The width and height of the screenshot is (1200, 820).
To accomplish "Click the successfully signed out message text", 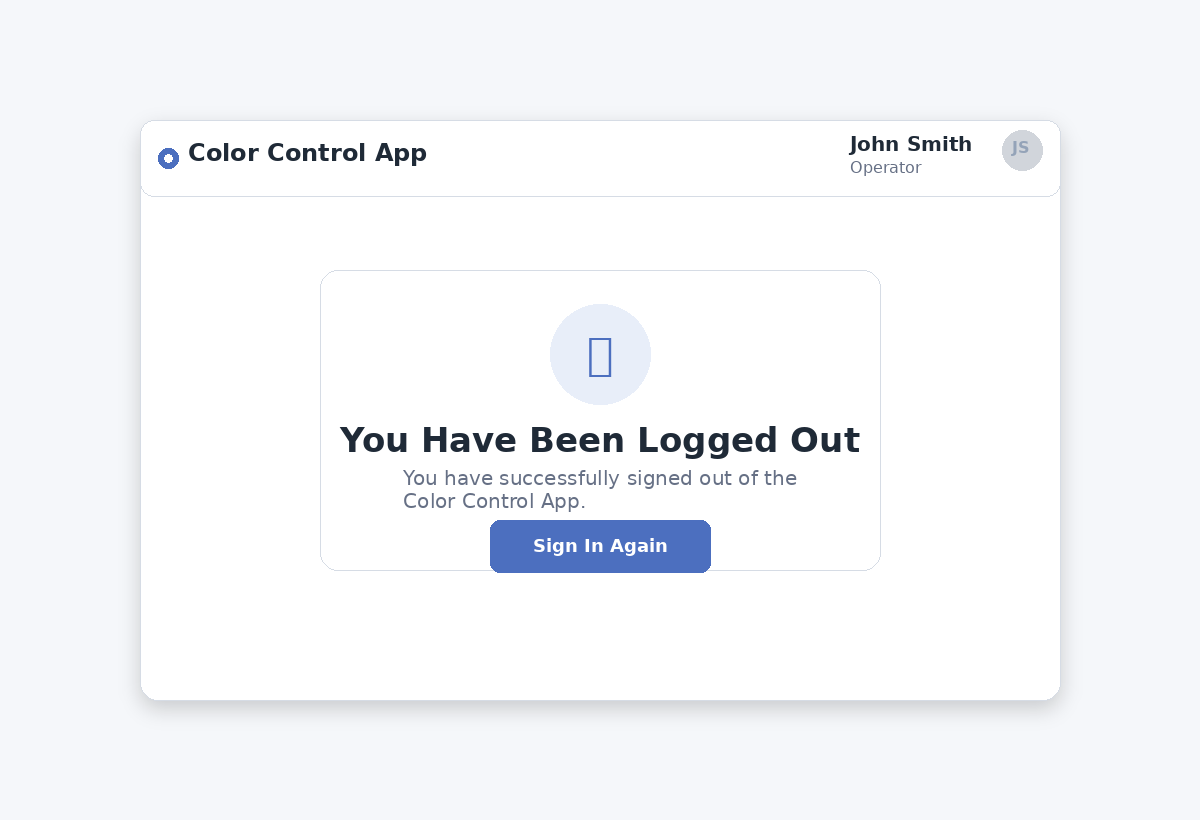I will 600,479.
